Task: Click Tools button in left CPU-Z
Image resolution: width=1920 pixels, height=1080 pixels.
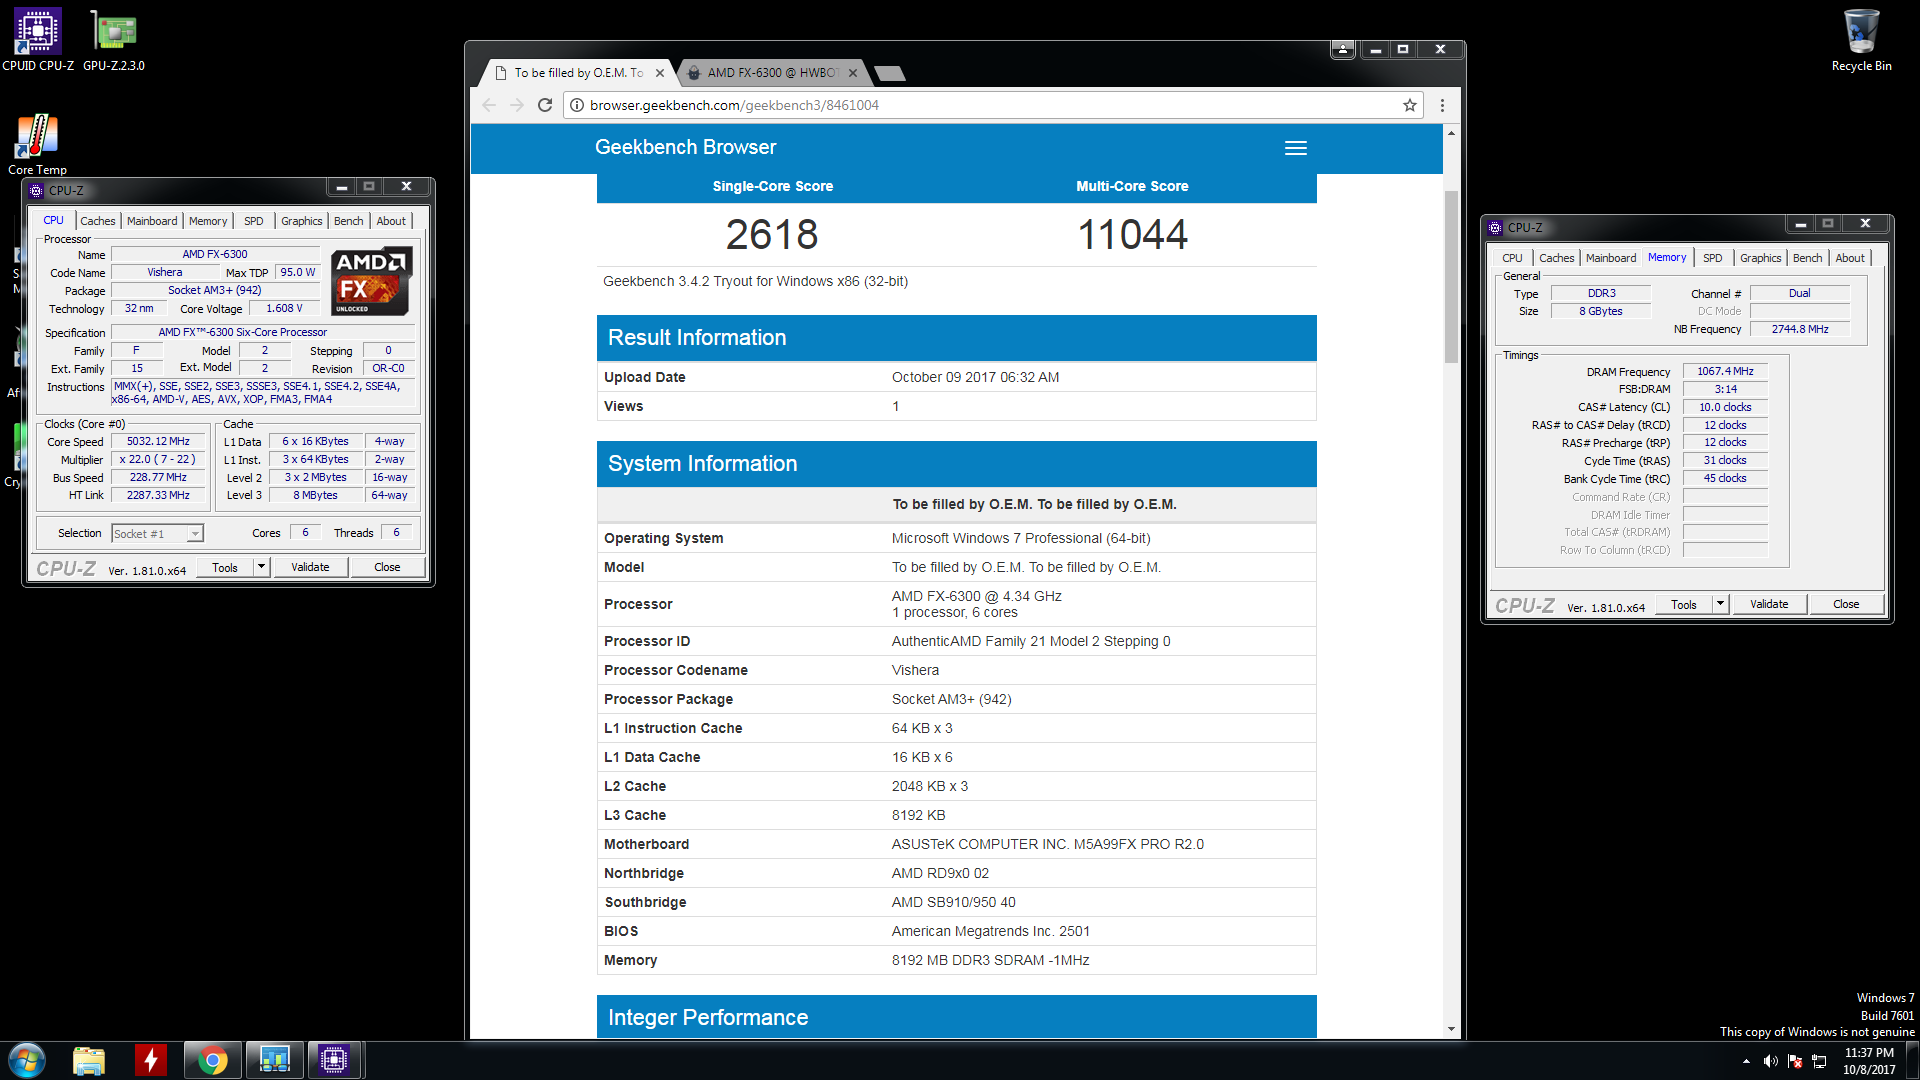Action: coord(225,567)
